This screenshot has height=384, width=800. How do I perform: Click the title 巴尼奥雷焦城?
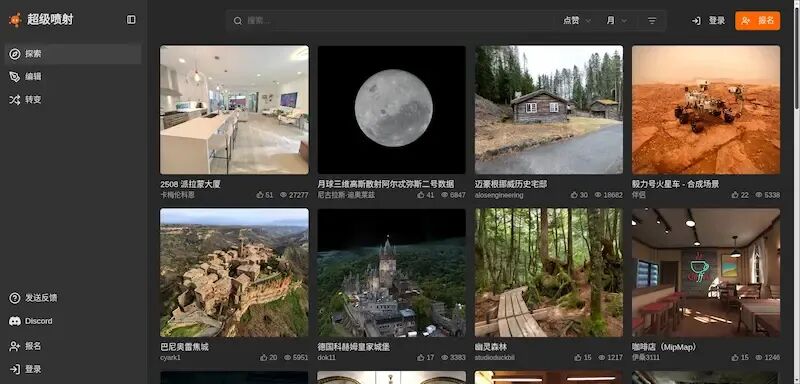click(x=184, y=347)
